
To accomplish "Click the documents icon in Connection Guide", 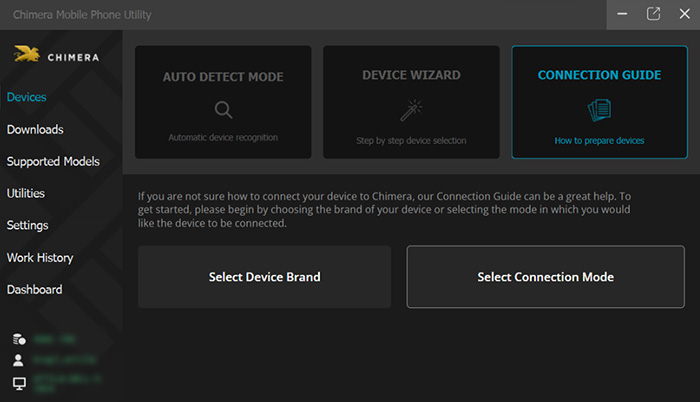I will [599, 110].
